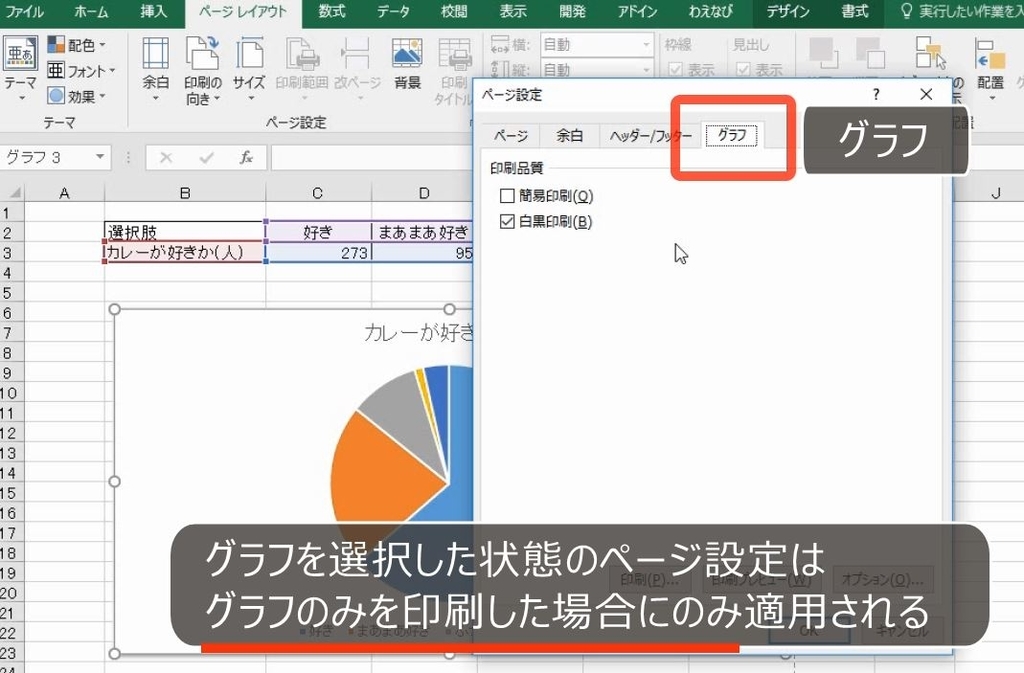Viewport: 1024px width, 673px height.
Task: Switch to the 余白 tab in dialog
Action: point(569,135)
